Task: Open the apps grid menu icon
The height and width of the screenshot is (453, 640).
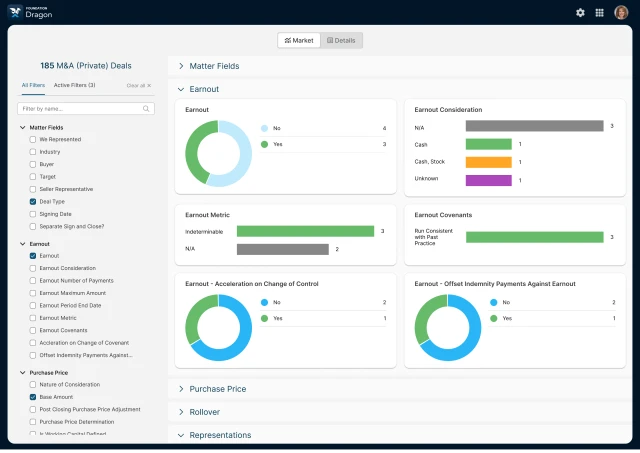Action: tap(599, 12)
